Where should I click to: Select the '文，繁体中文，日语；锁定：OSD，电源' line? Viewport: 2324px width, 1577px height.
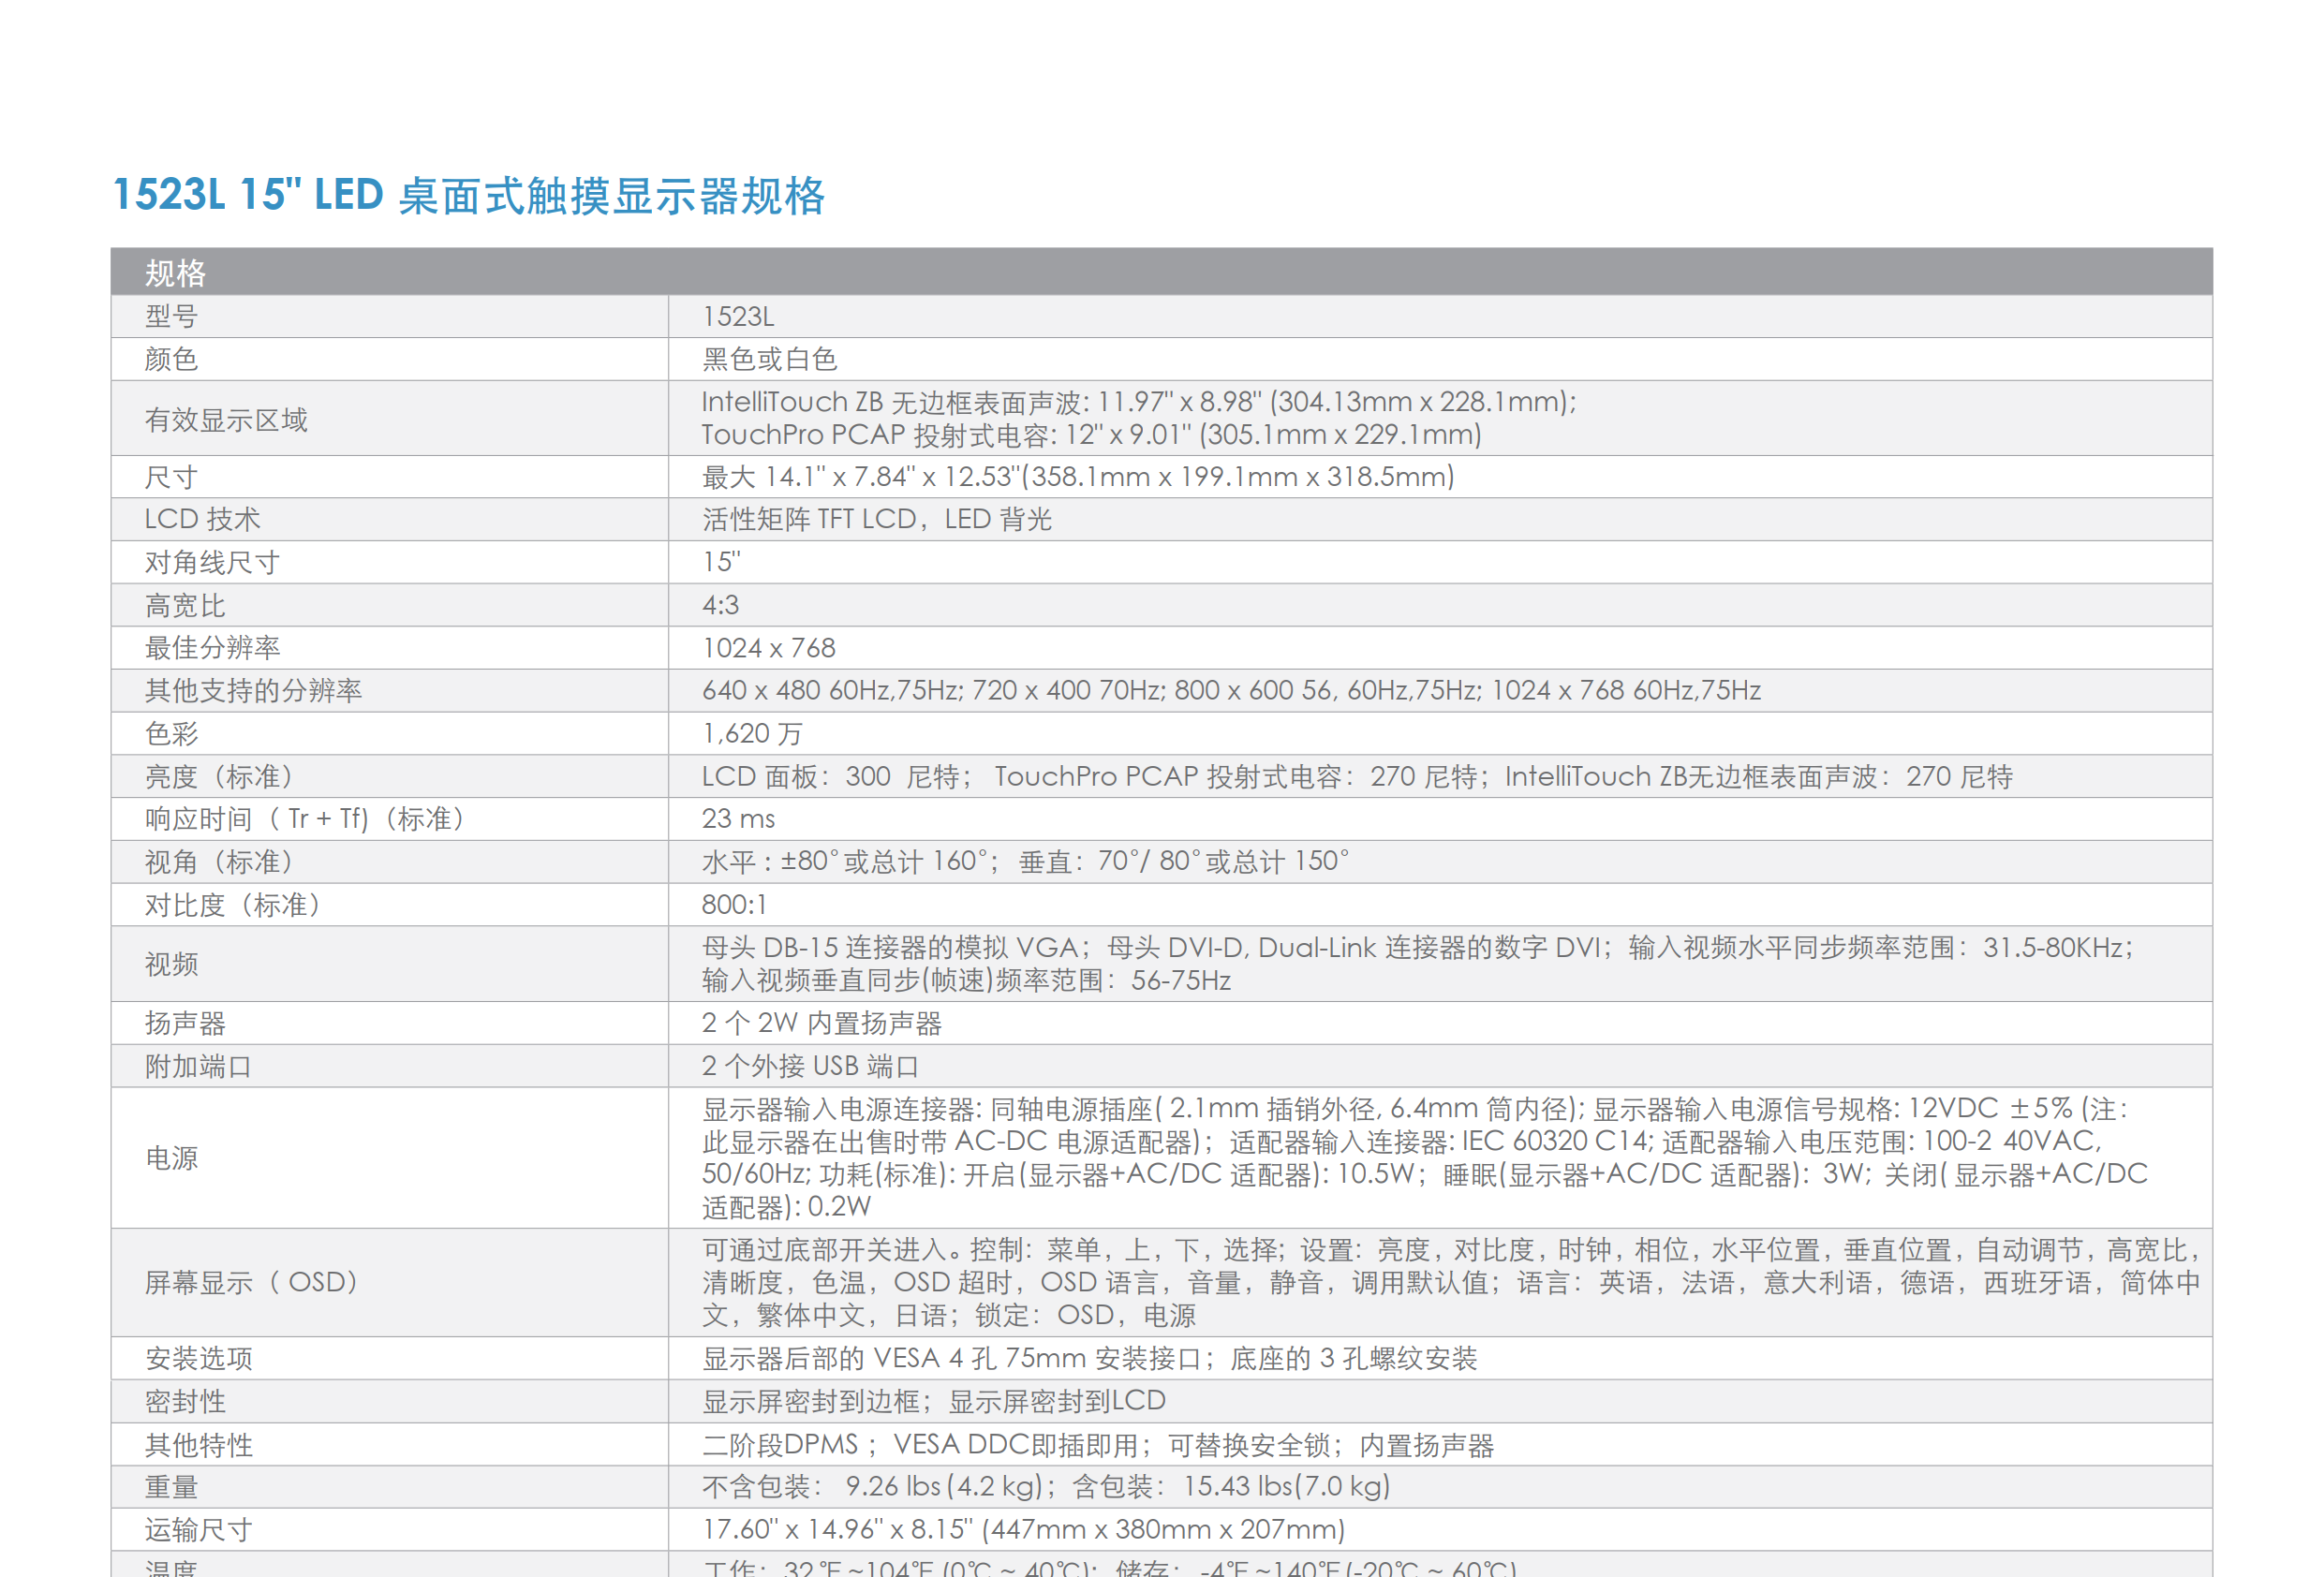949,1315
